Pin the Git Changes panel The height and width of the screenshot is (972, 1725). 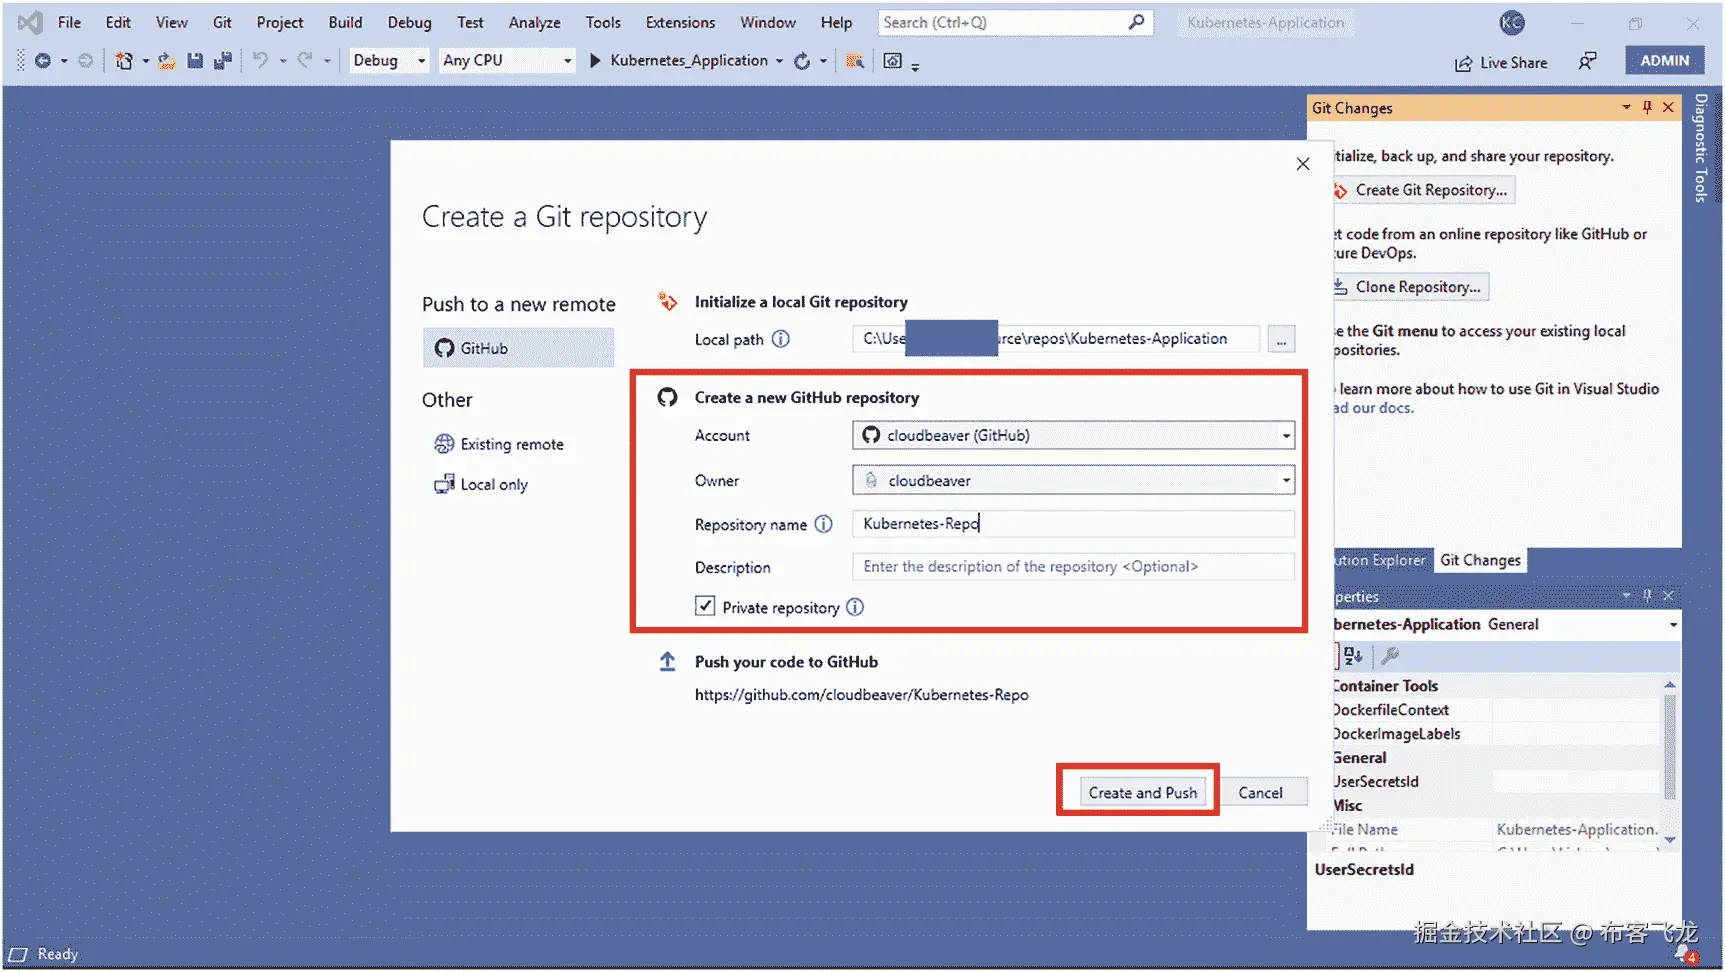pos(1647,107)
